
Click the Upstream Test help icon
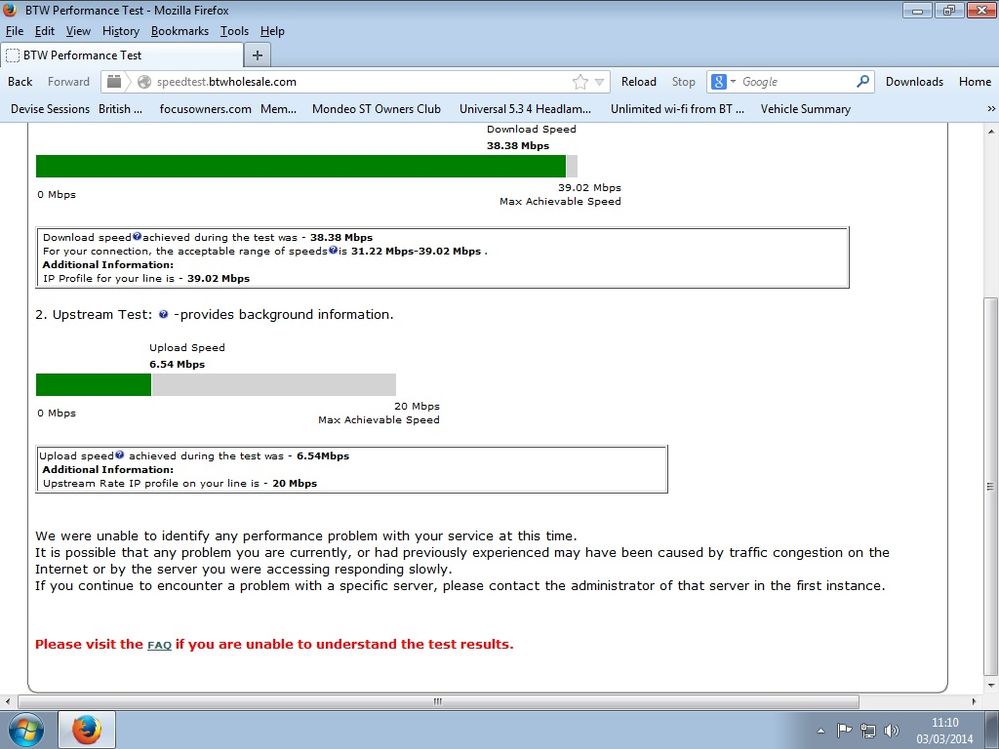point(164,314)
